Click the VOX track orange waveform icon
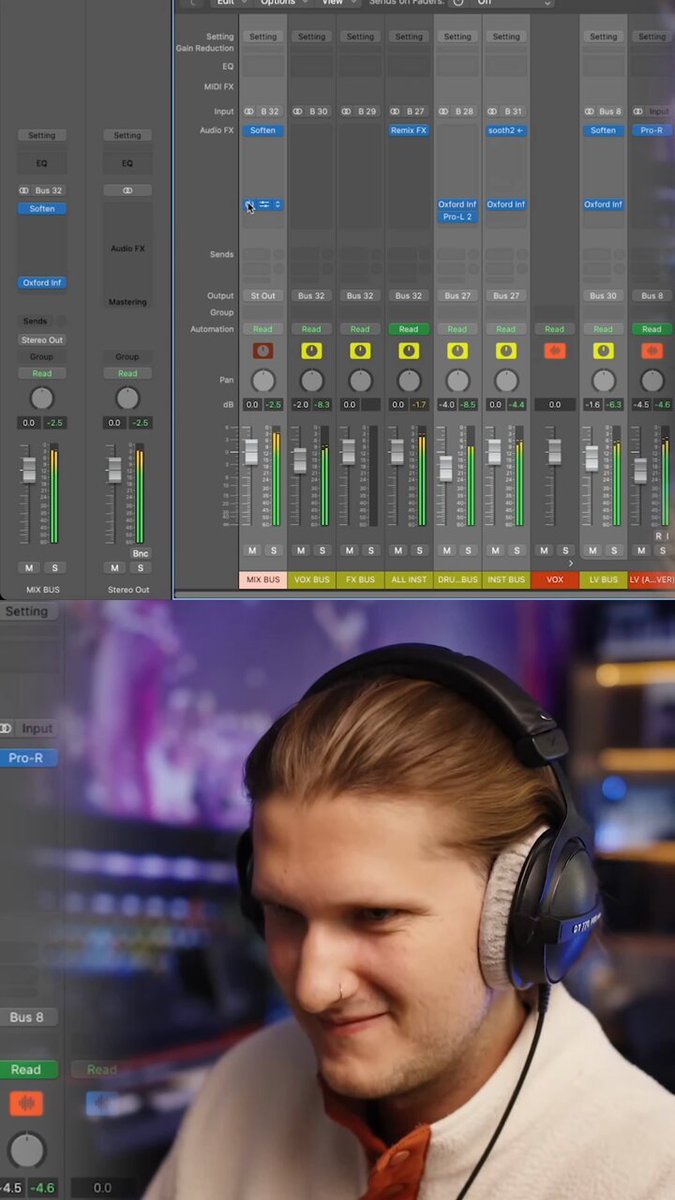 click(555, 351)
